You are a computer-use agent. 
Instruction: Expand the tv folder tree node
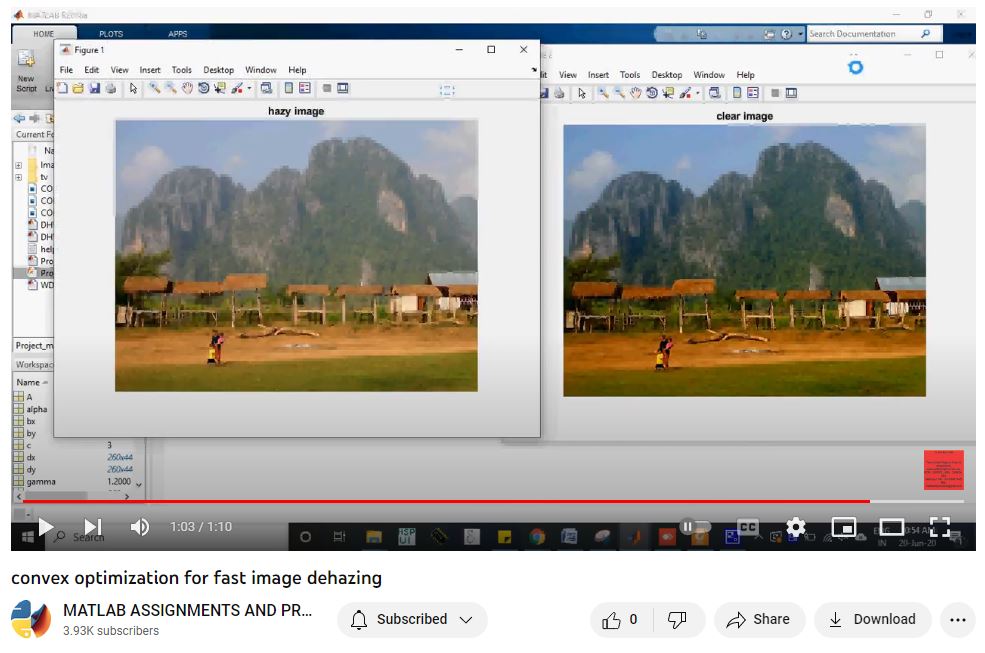[19, 177]
